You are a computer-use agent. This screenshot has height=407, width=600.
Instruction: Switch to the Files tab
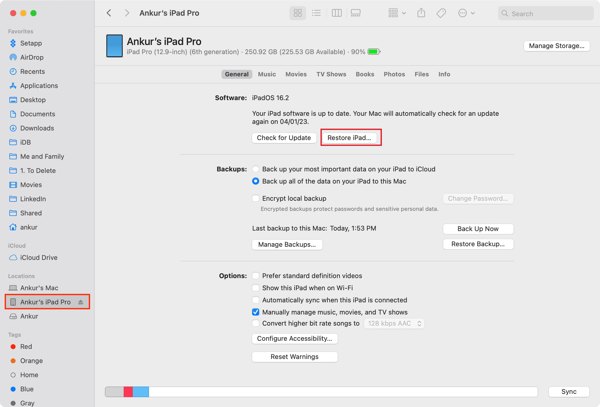click(421, 74)
